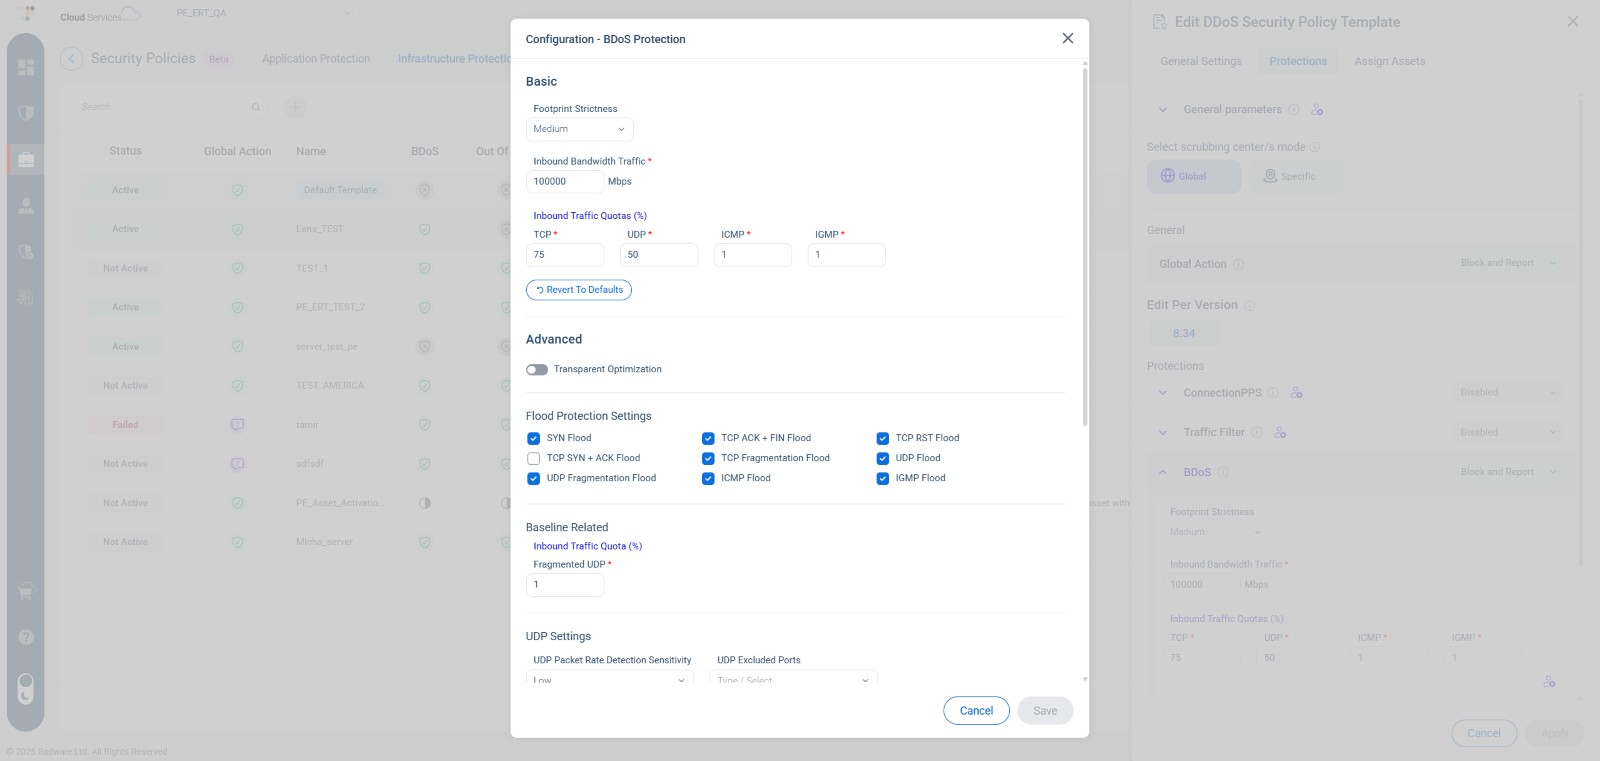Click the global action icon in the sdfsdf row
Image resolution: width=1600 pixels, height=761 pixels.
point(237,464)
